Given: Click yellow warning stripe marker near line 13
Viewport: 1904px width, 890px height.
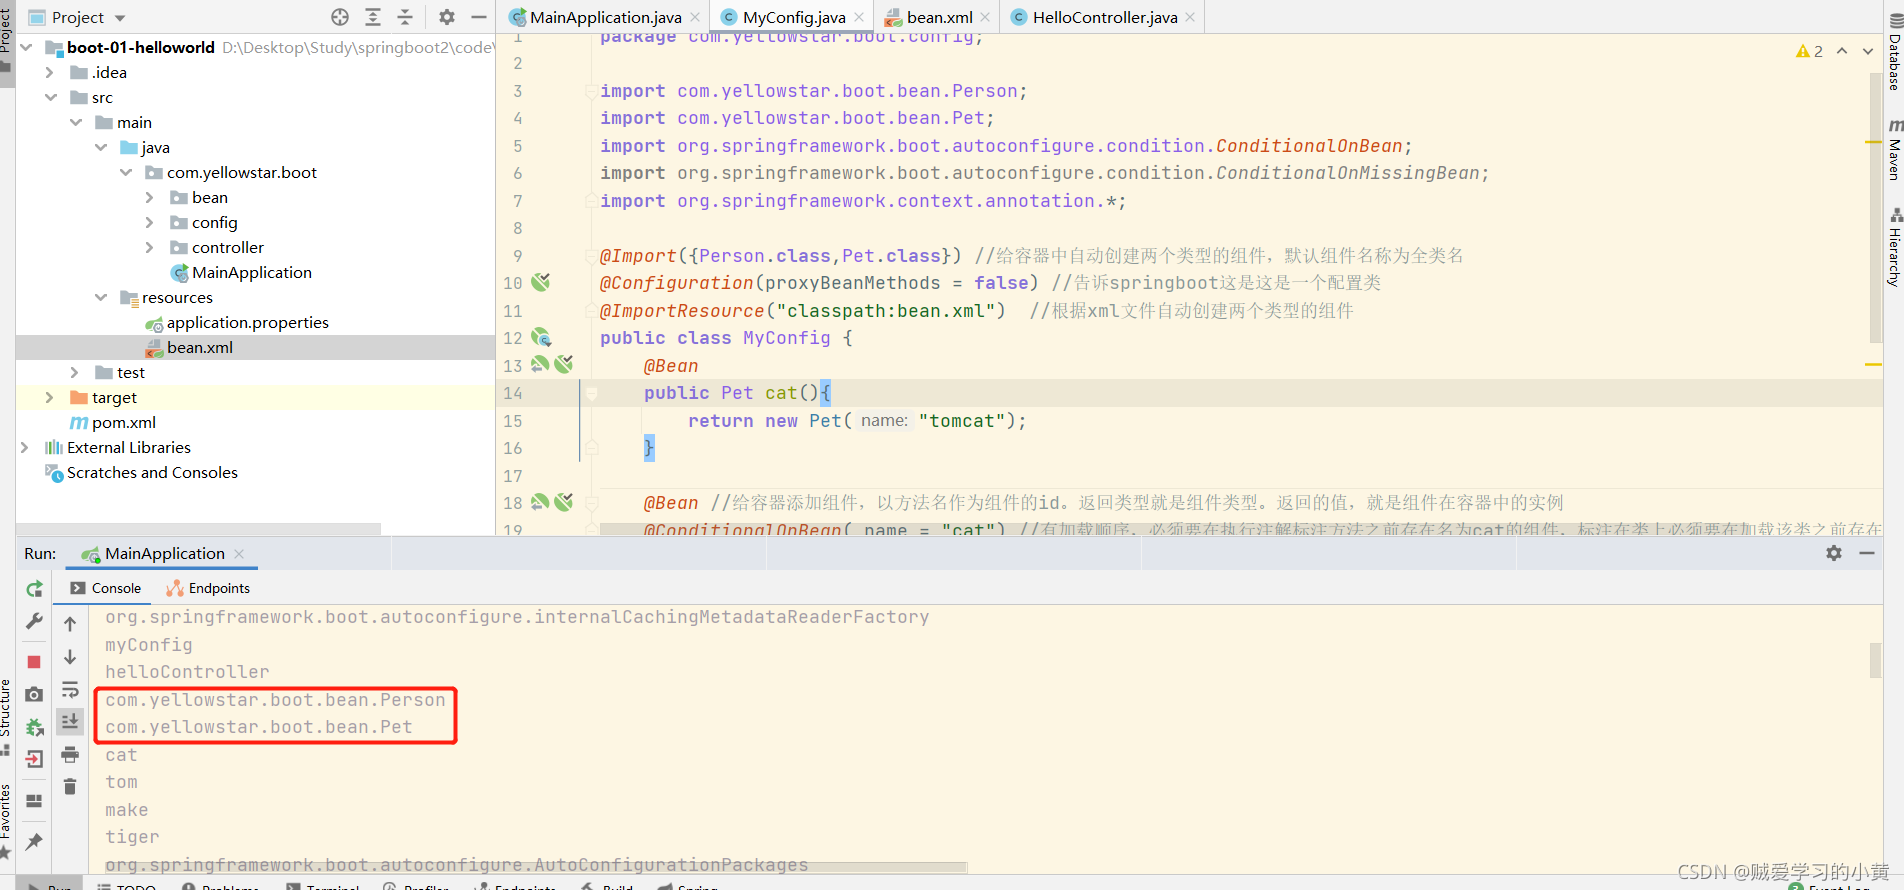Looking at the screenshot, I should 1873,365.
